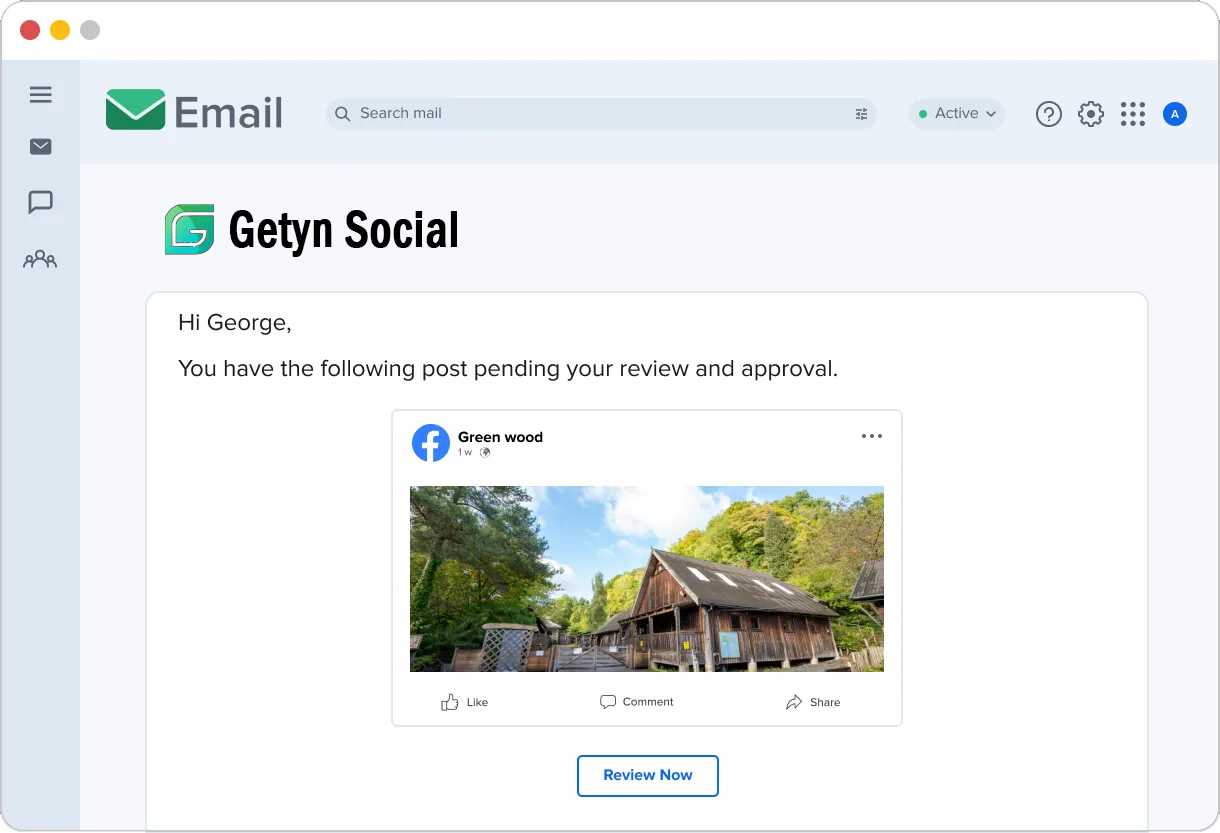
Task: Click the Getyn Social logo icon
Action: pos(190,230)
